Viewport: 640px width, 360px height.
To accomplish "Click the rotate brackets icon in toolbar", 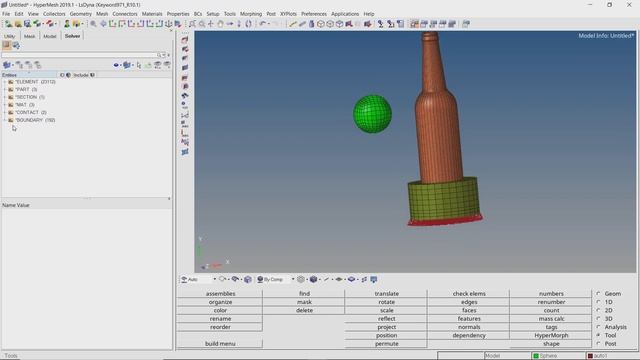I will 249,24.
